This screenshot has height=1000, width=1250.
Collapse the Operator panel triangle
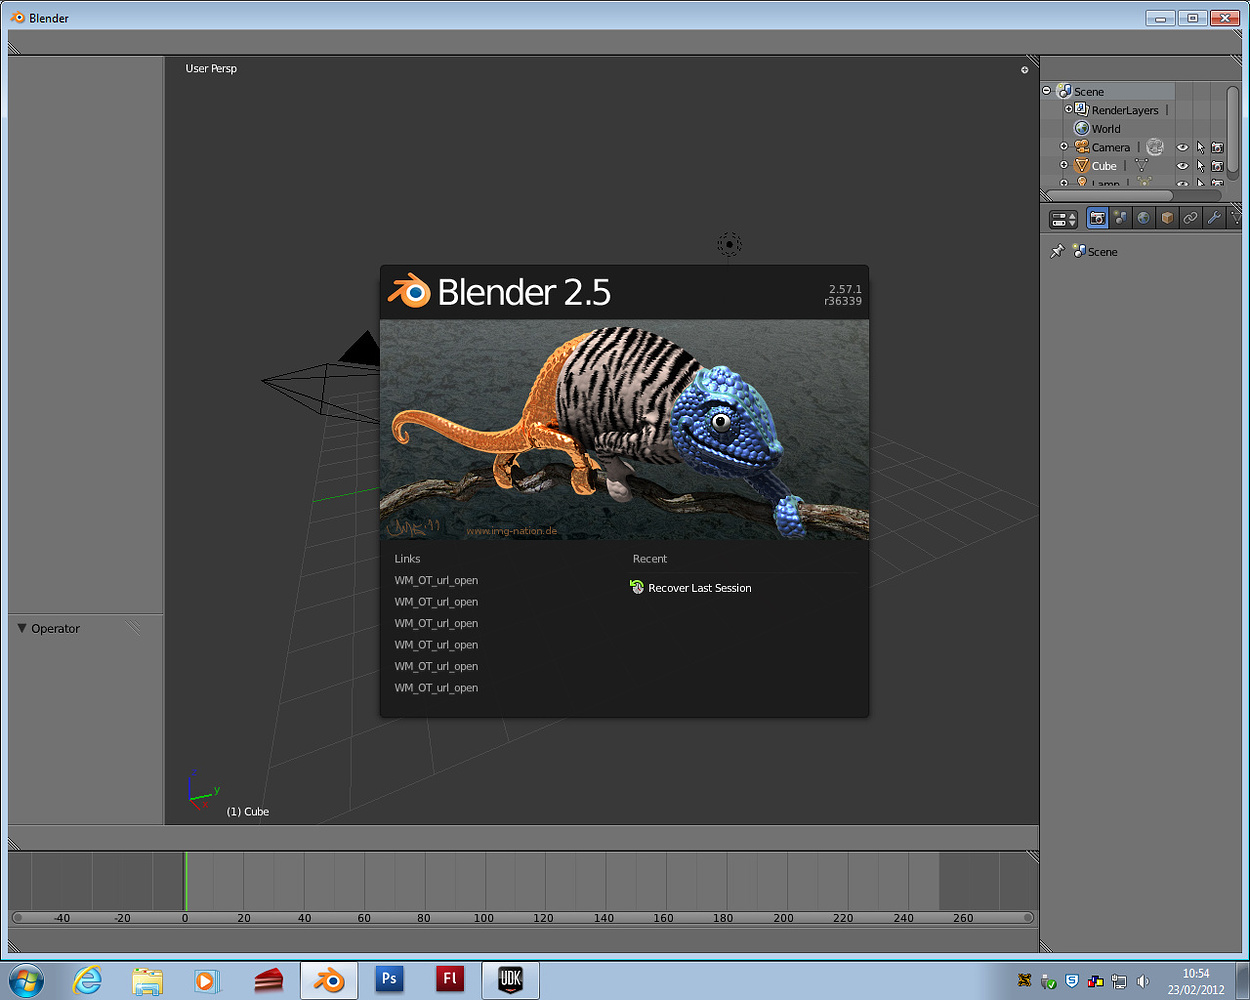coord(22,628)
